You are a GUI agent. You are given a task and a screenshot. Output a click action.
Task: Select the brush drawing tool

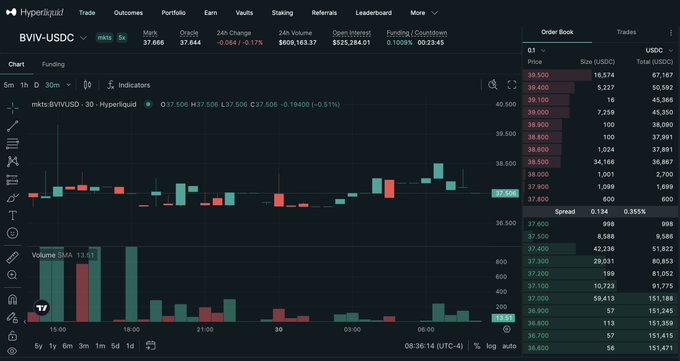13,198
